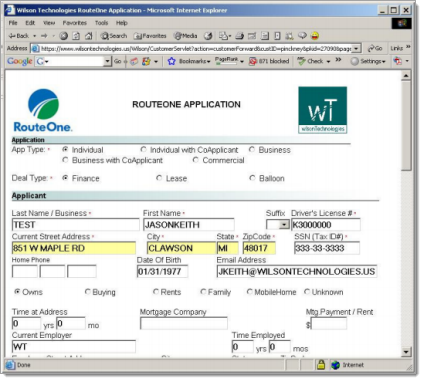
Task: Open the View menu
Action: point(49,23)
